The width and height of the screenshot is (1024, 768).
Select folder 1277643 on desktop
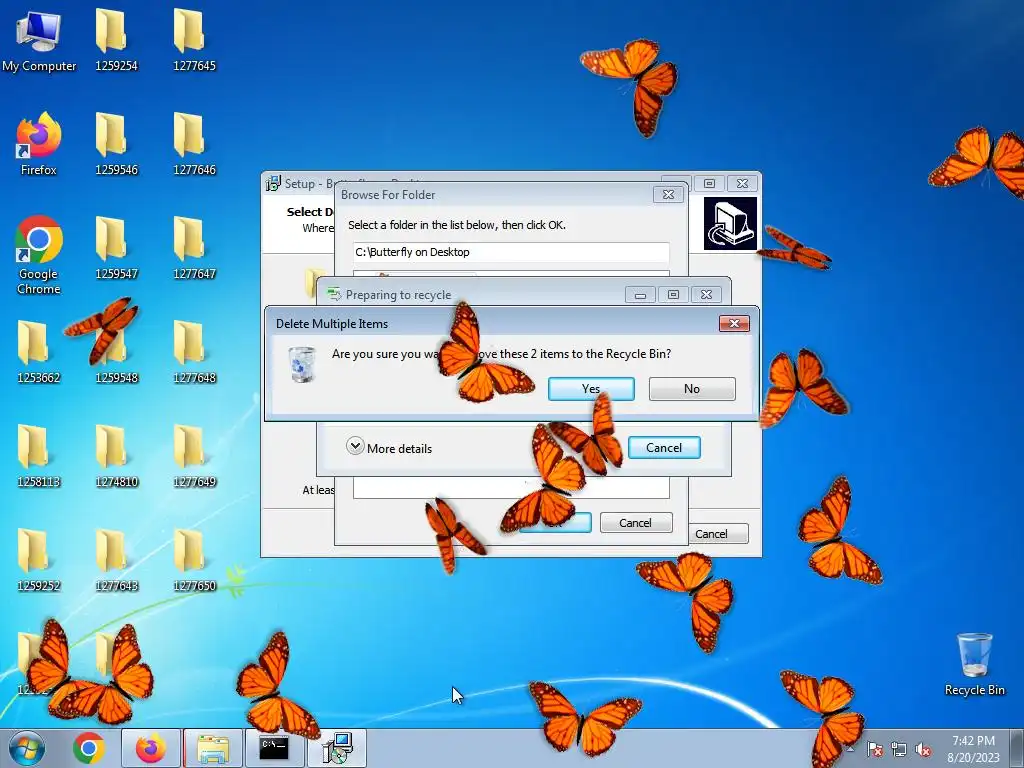click(116, 561)
